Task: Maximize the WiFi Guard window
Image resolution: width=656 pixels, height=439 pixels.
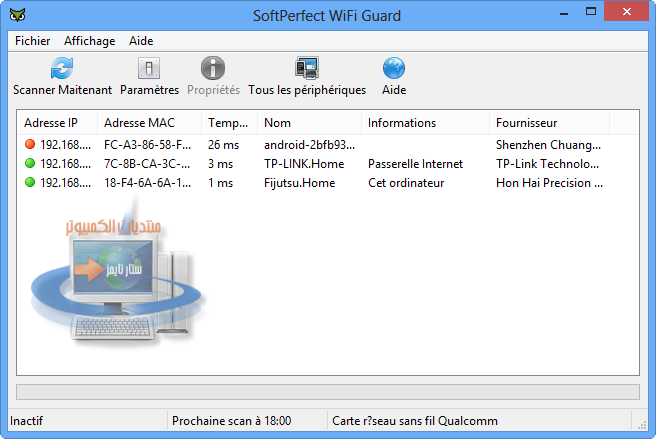Action: [591, 12]
